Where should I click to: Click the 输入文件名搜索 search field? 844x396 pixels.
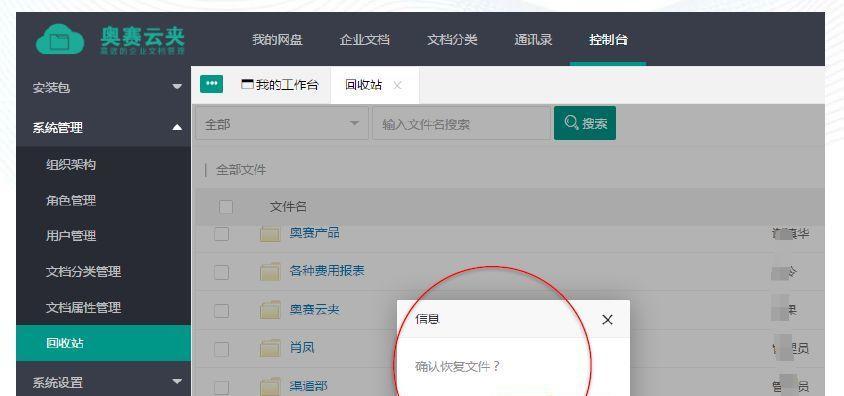pos(461,124)
